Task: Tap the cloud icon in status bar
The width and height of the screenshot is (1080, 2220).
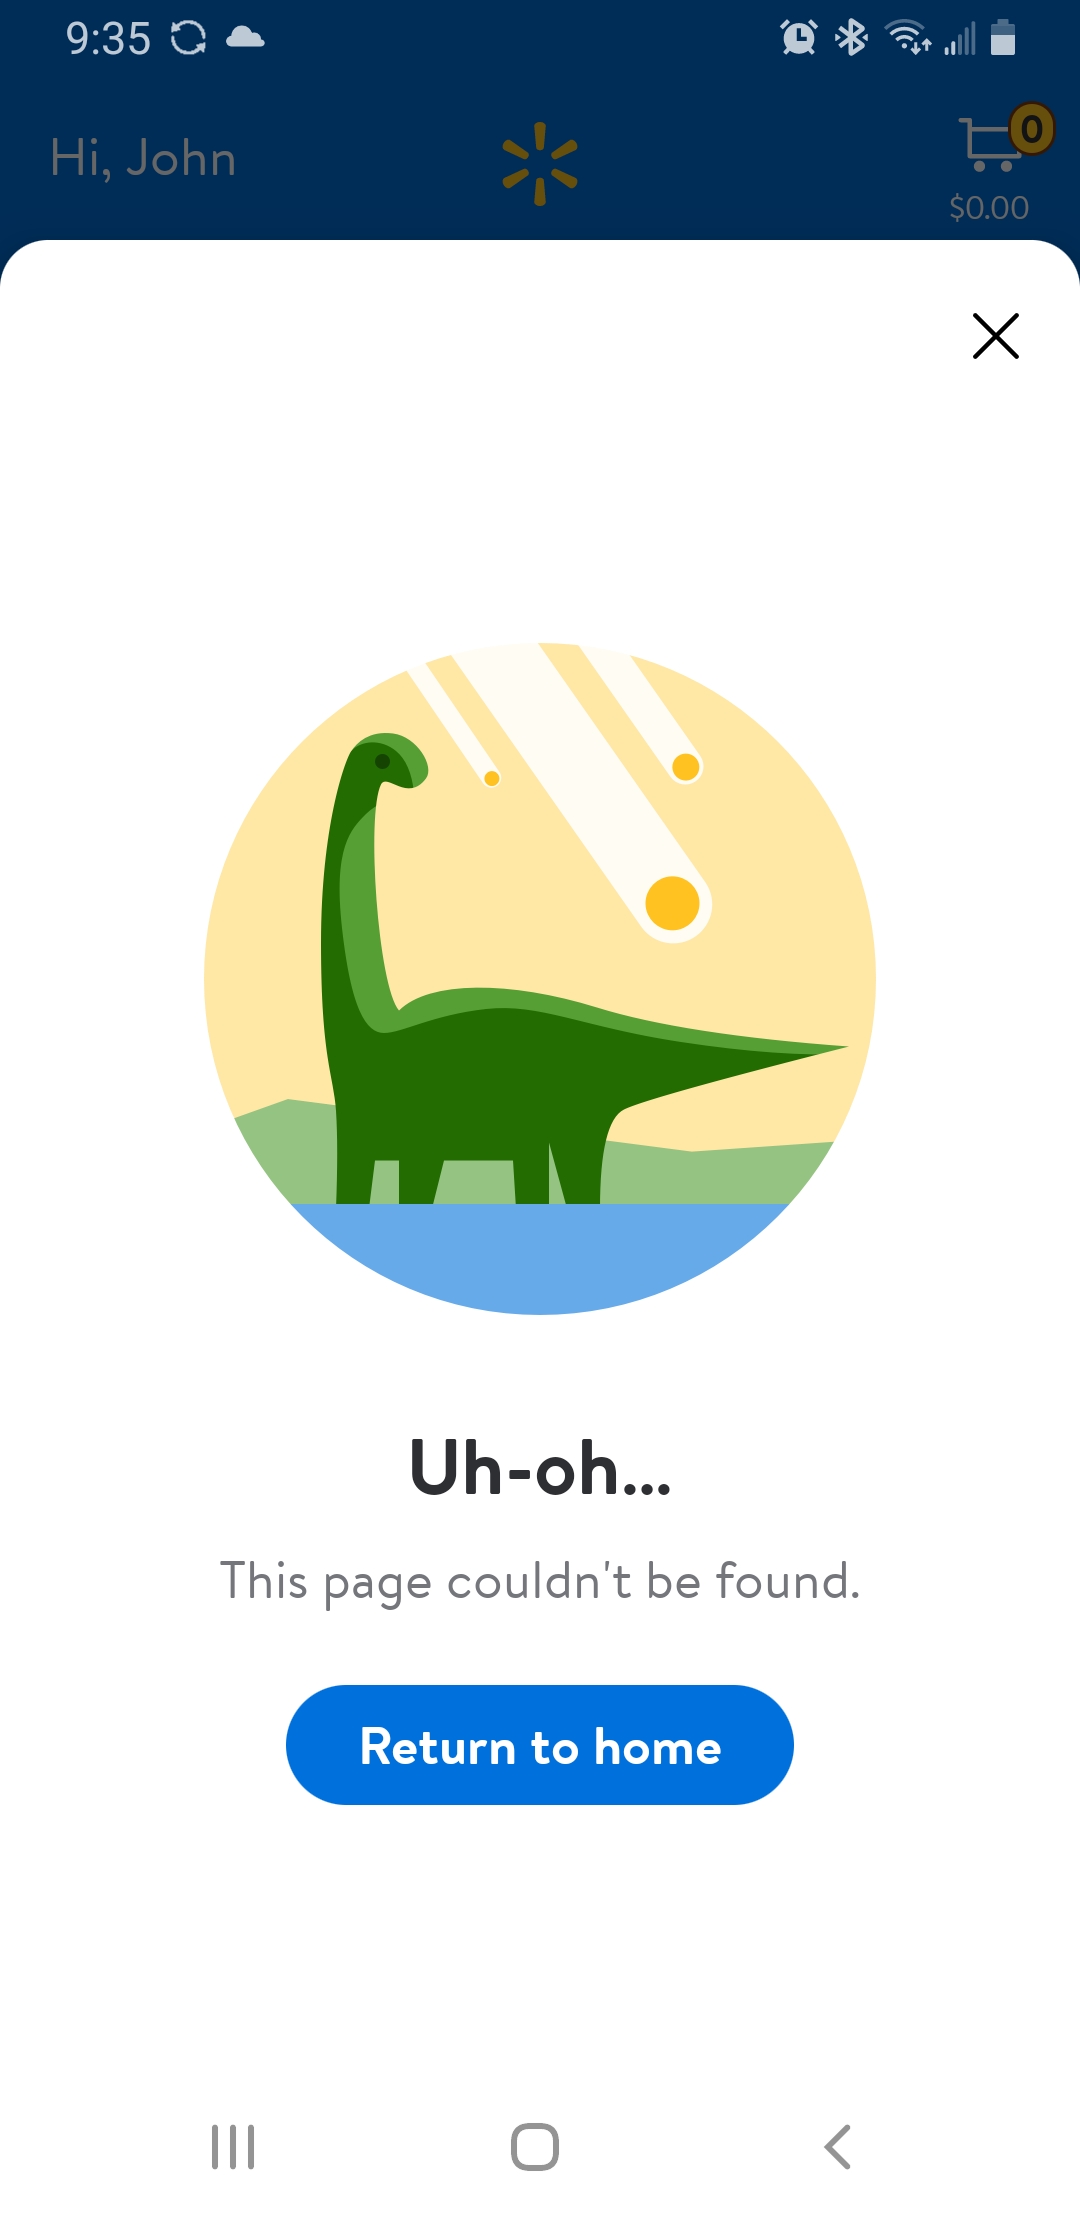Action: [245, 38]
